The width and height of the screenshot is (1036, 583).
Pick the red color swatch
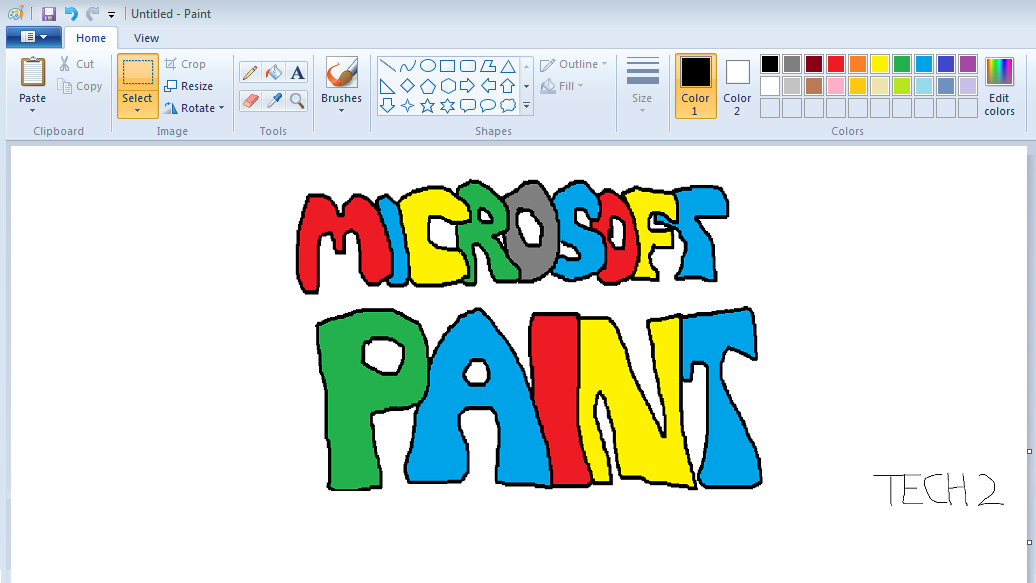point(836,64)
